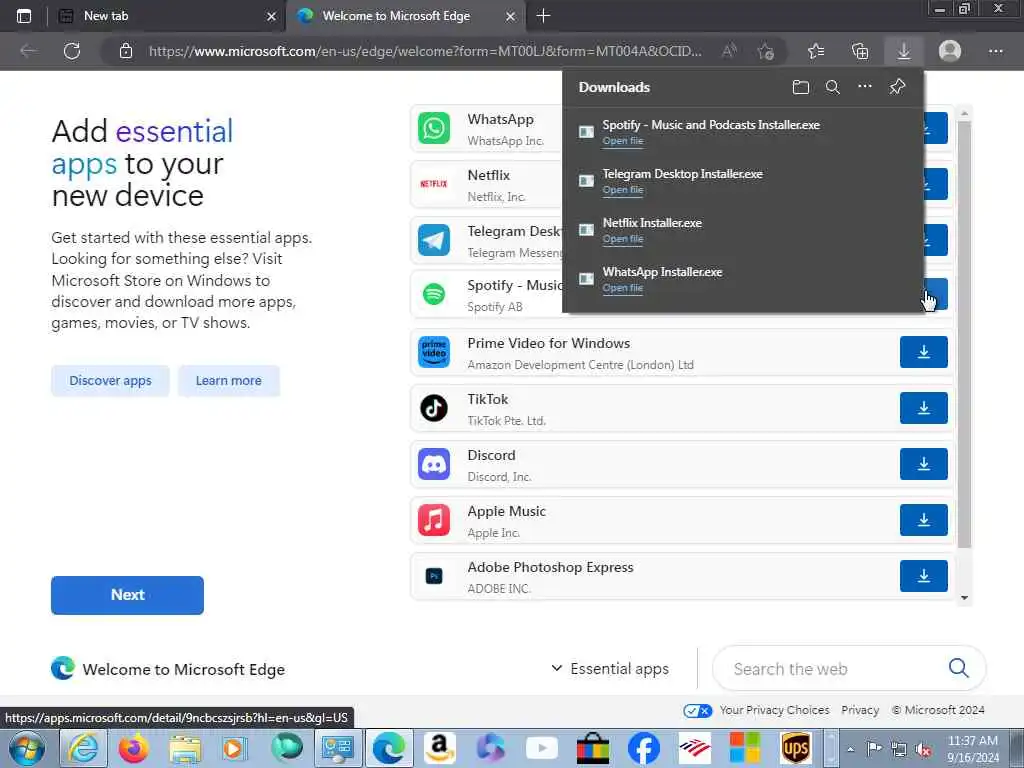Open the Favorites list icon
This screenshot has height=768, width=1024.
coord(816,51)
